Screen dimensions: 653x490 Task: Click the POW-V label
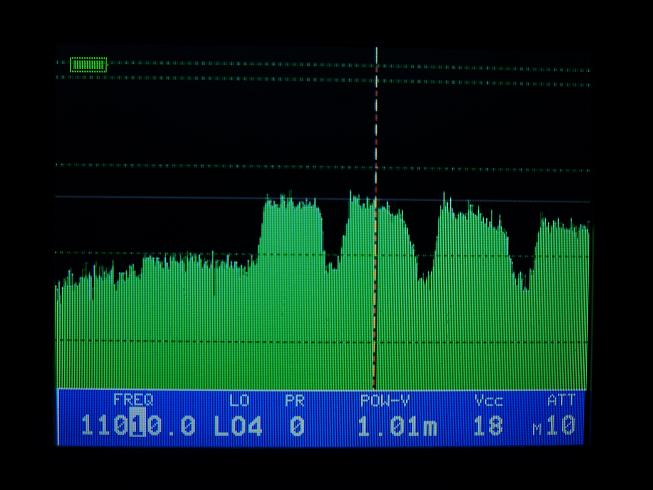[385, 400]
